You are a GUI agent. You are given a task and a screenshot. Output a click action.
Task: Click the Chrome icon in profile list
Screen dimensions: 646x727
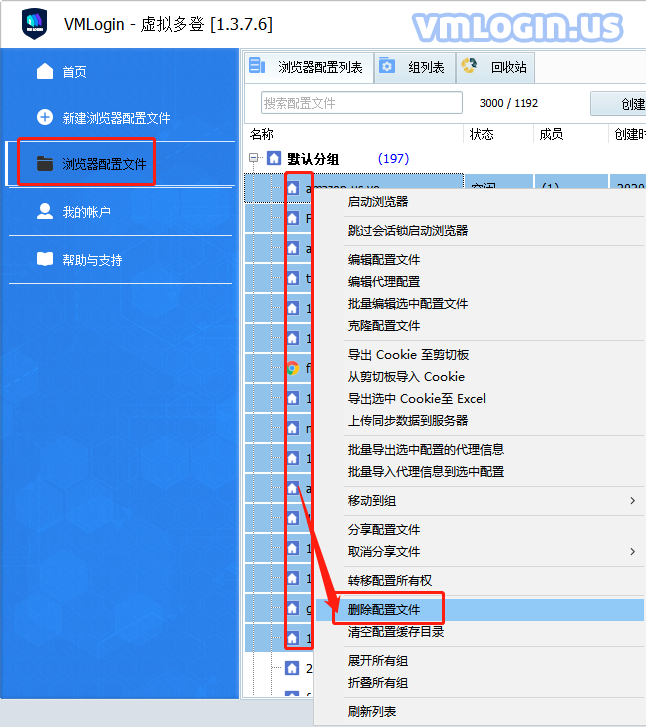293,368
